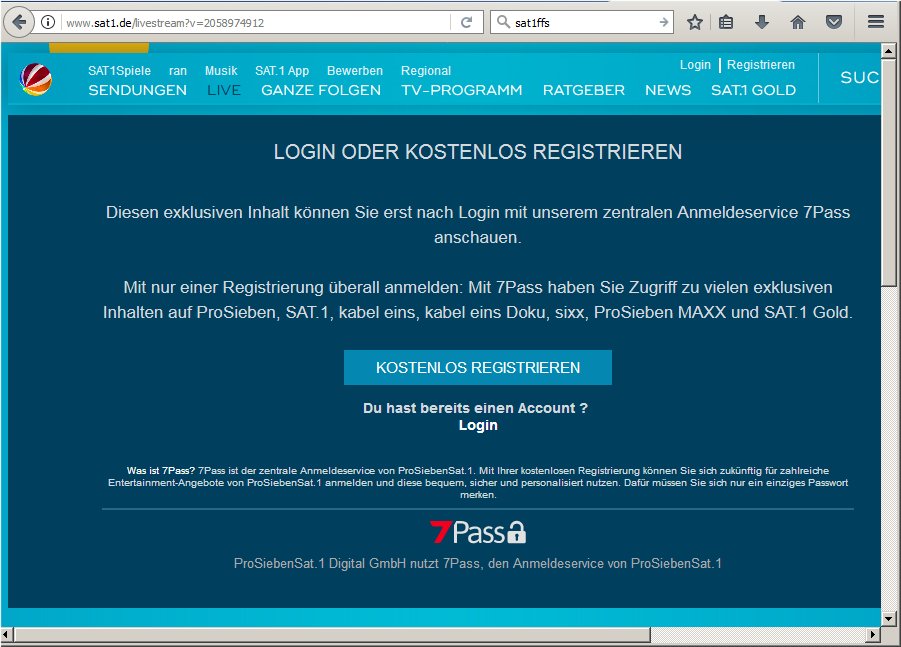Open the hamburger browser menu
The width and height of the screenshot is (901, 647).
876,22
